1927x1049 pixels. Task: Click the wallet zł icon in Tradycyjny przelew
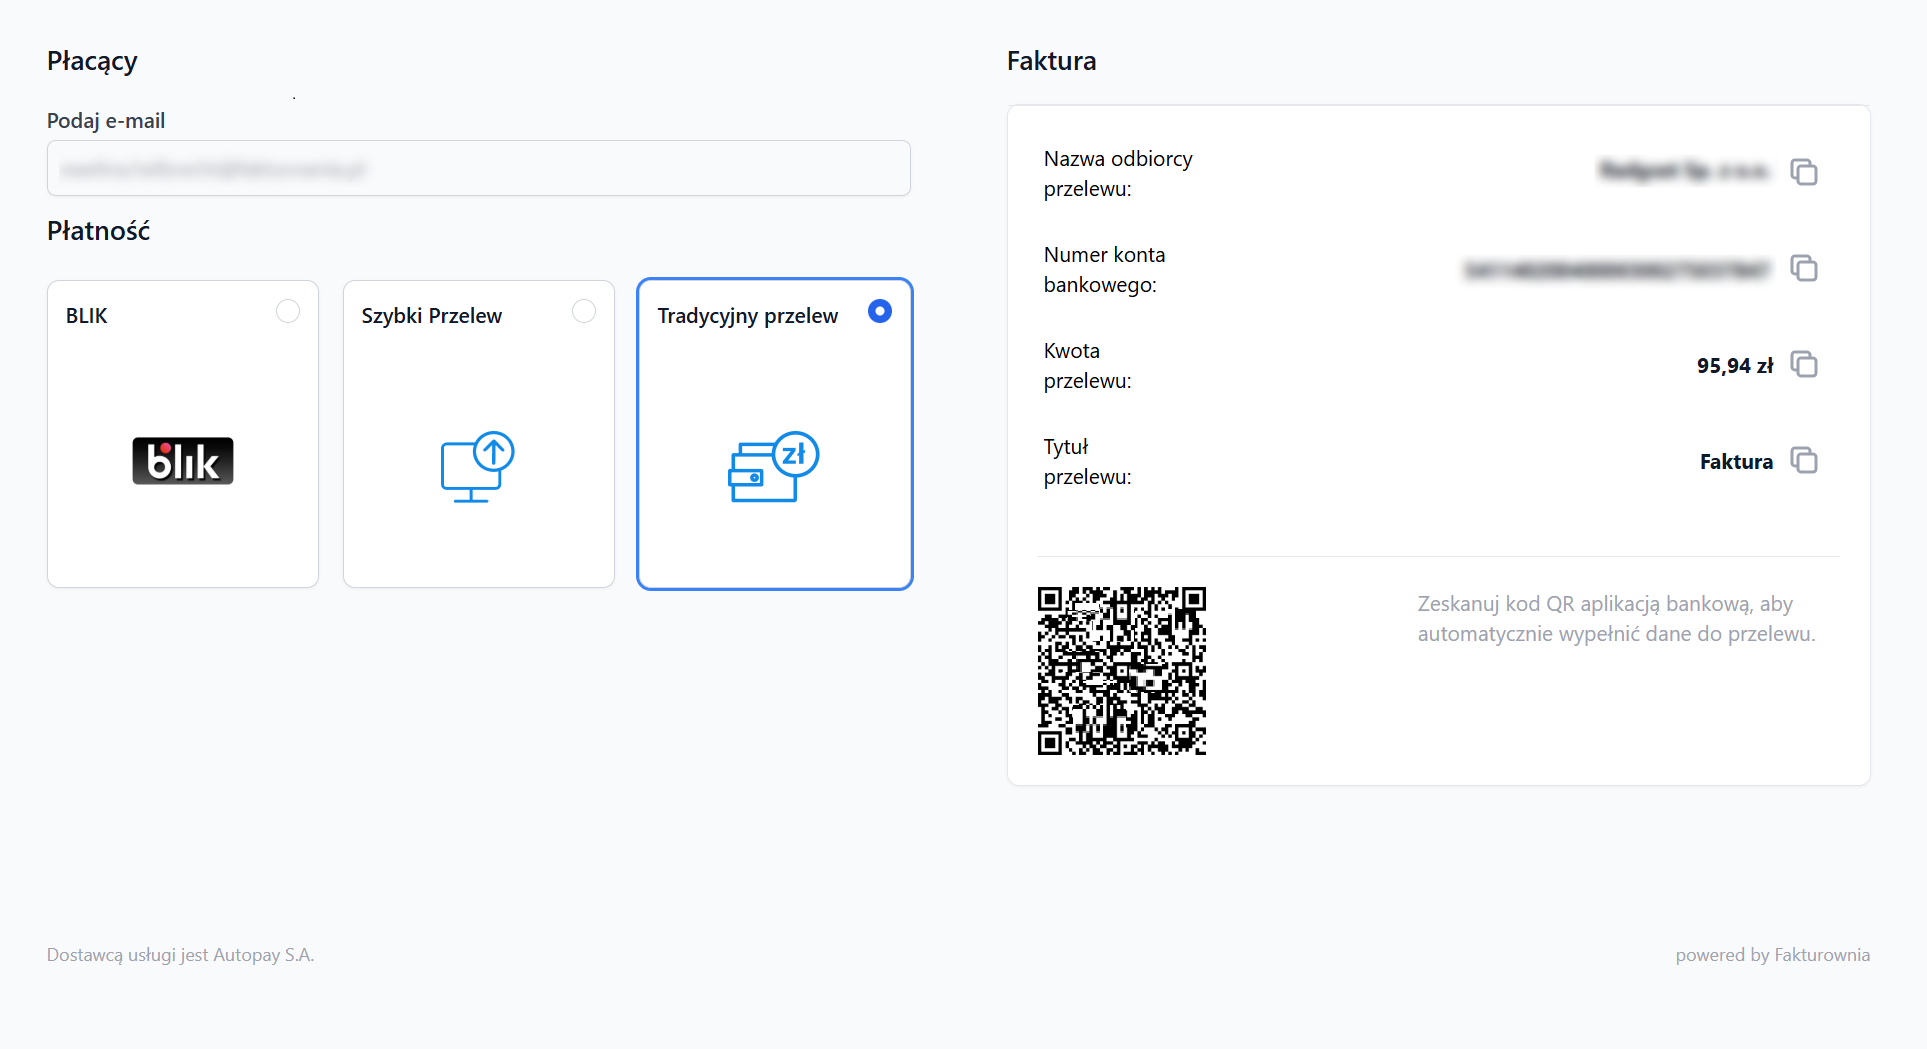point(773,466)
